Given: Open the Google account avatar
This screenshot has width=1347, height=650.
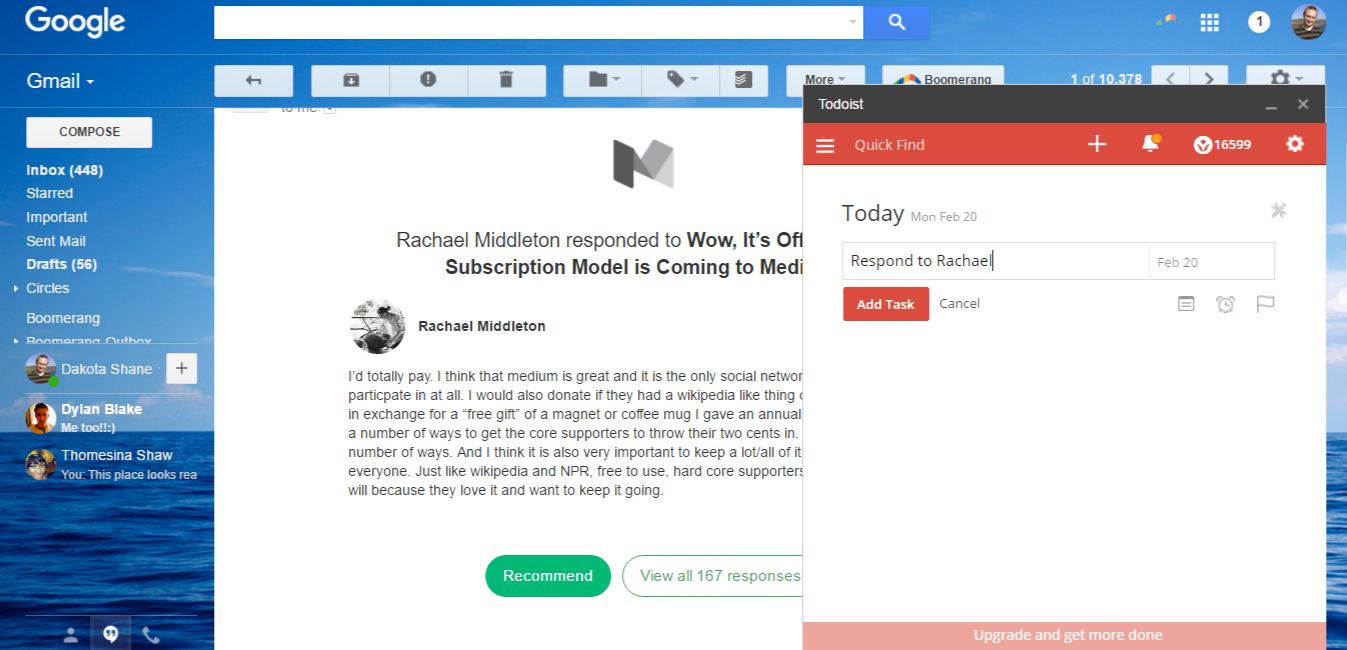Looking at the screenshot, I should coord(1308,22).
